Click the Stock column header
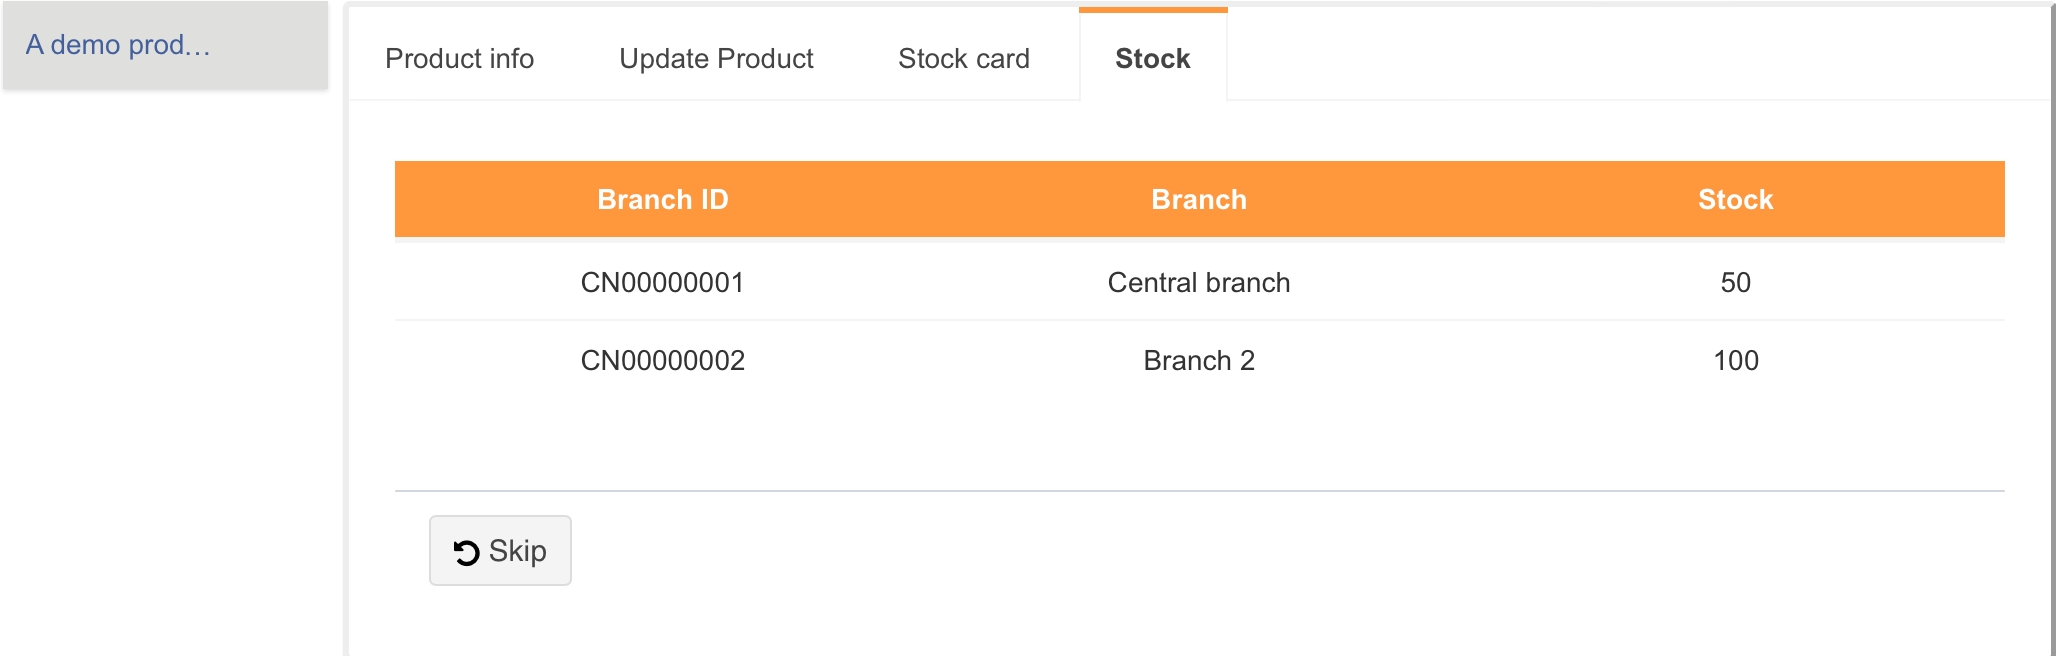The height and width of the screenshot is (656, 2056). pos(1735,199)
